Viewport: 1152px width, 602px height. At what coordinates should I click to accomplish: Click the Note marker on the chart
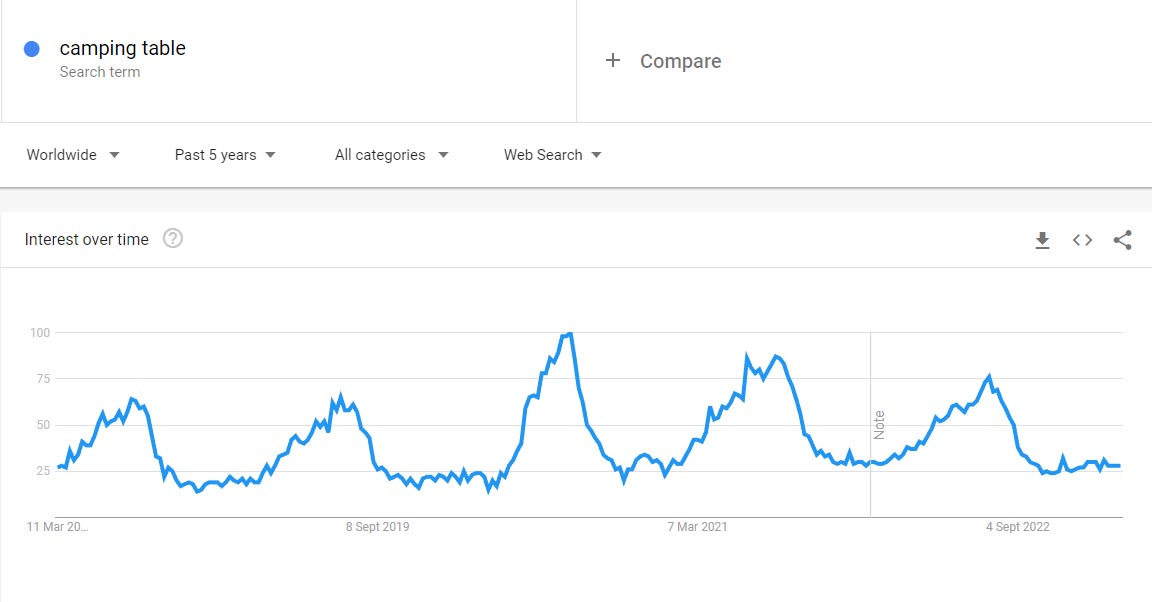[x=879, y=424]
